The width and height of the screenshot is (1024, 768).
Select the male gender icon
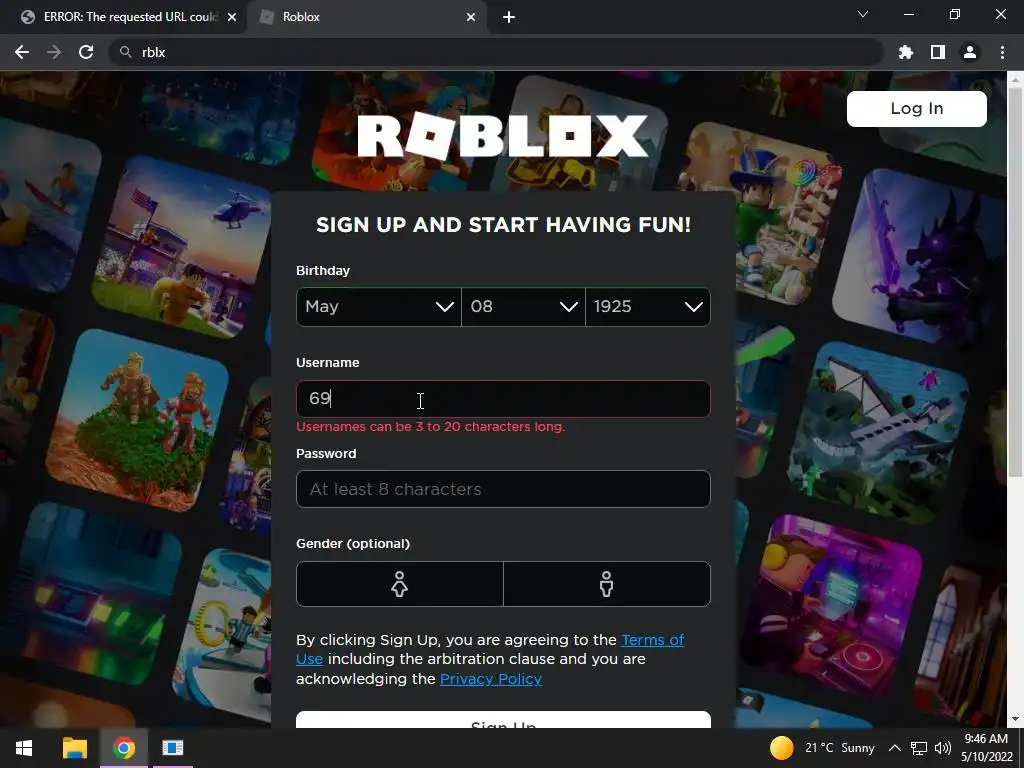[x=607, y=584]
